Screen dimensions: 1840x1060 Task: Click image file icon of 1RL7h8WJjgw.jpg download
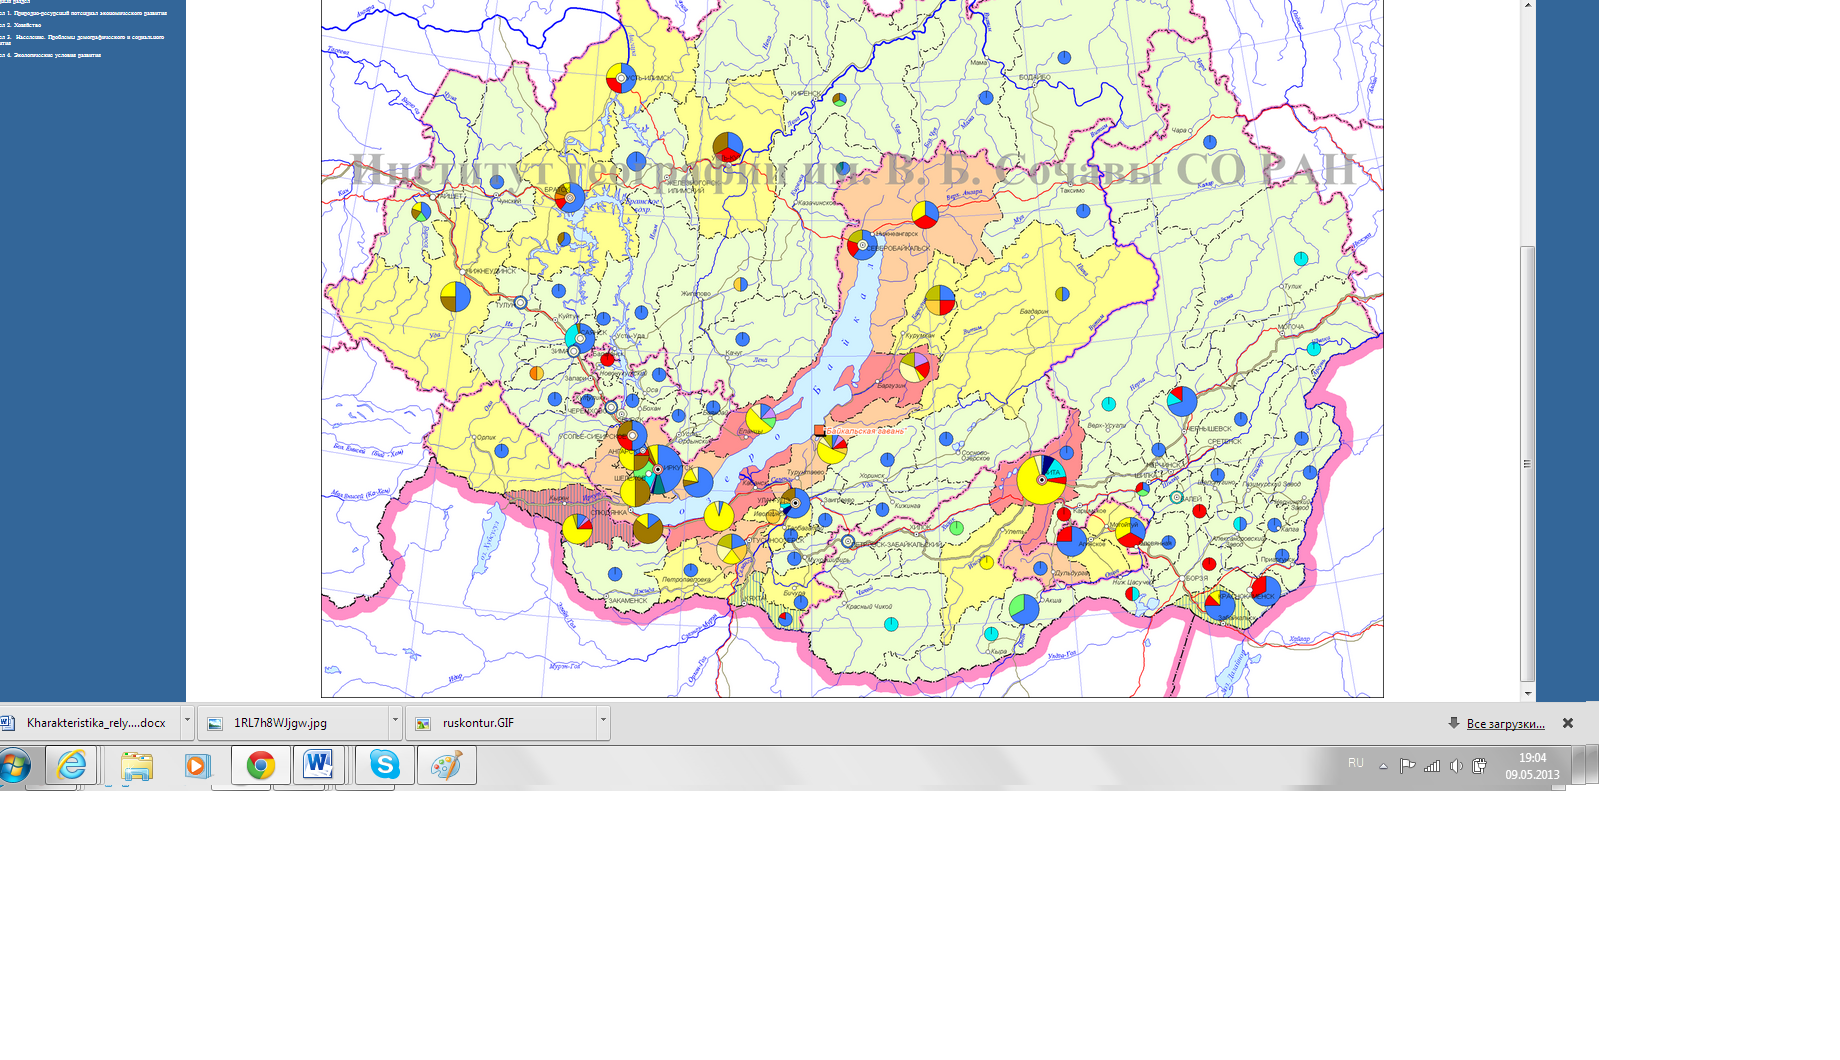pyautogui.click(x=215, y=723)
